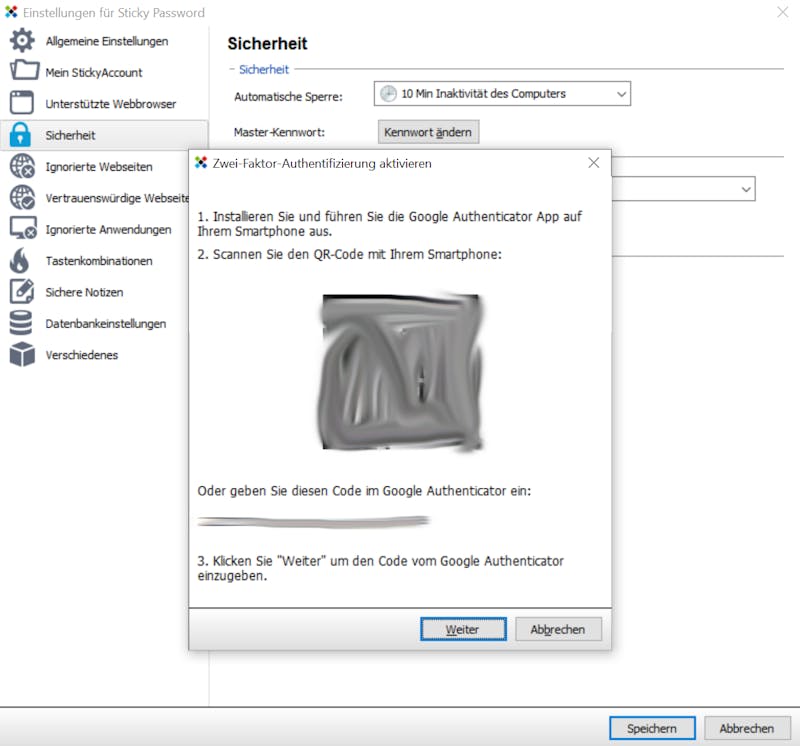Click the globe-check icon for Vertrauenswürdige Webseiten
Screen dimensions: 800x746
click(22, 197)
